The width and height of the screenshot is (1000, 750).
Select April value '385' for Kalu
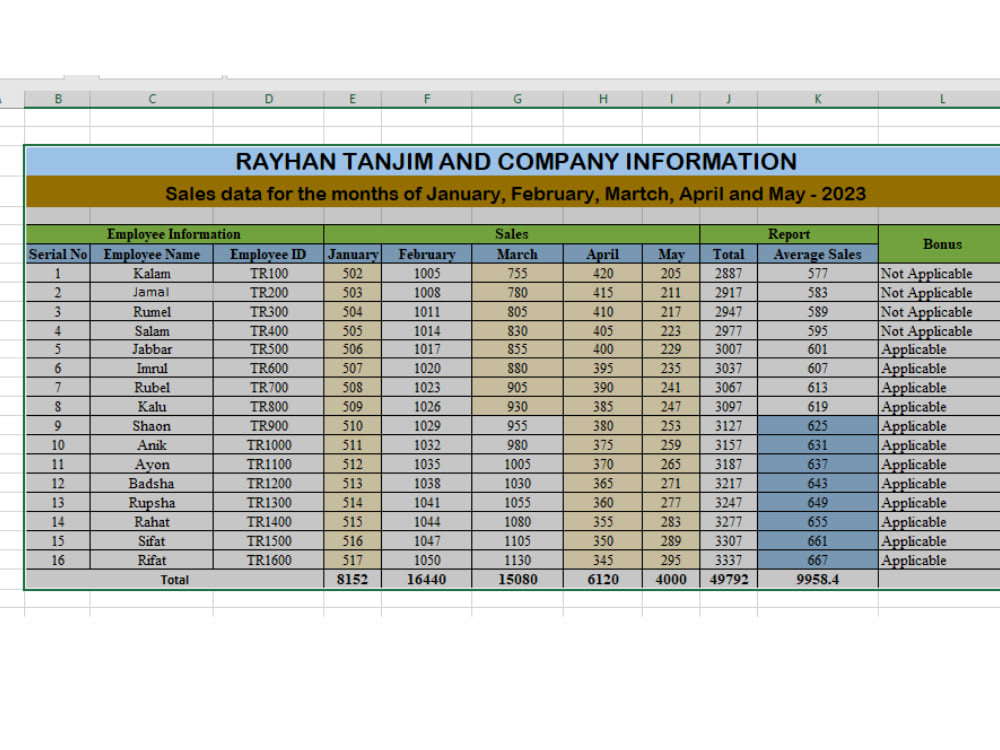pos(603,406)
